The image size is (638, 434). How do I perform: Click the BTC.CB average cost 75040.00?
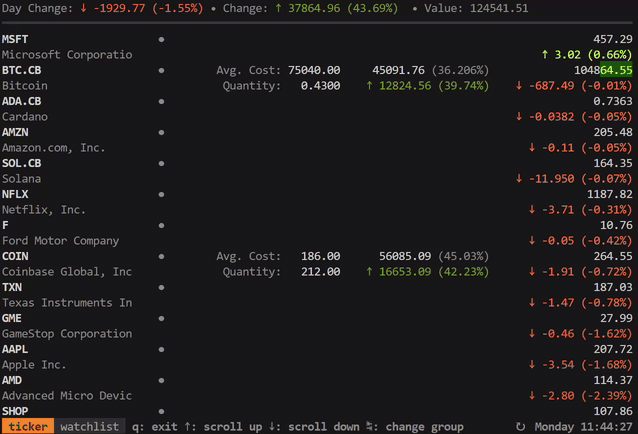click(x=314, y=70)
